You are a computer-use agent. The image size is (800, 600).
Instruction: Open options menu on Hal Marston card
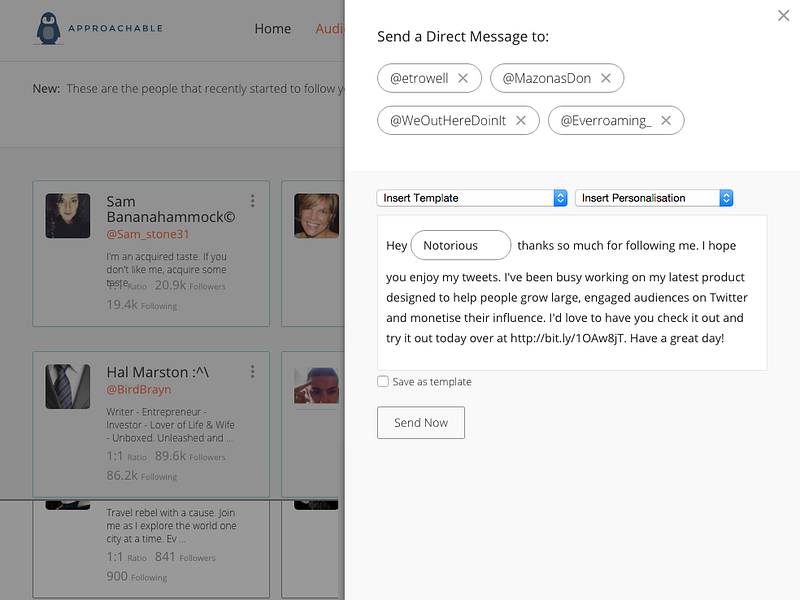(253, 371)
